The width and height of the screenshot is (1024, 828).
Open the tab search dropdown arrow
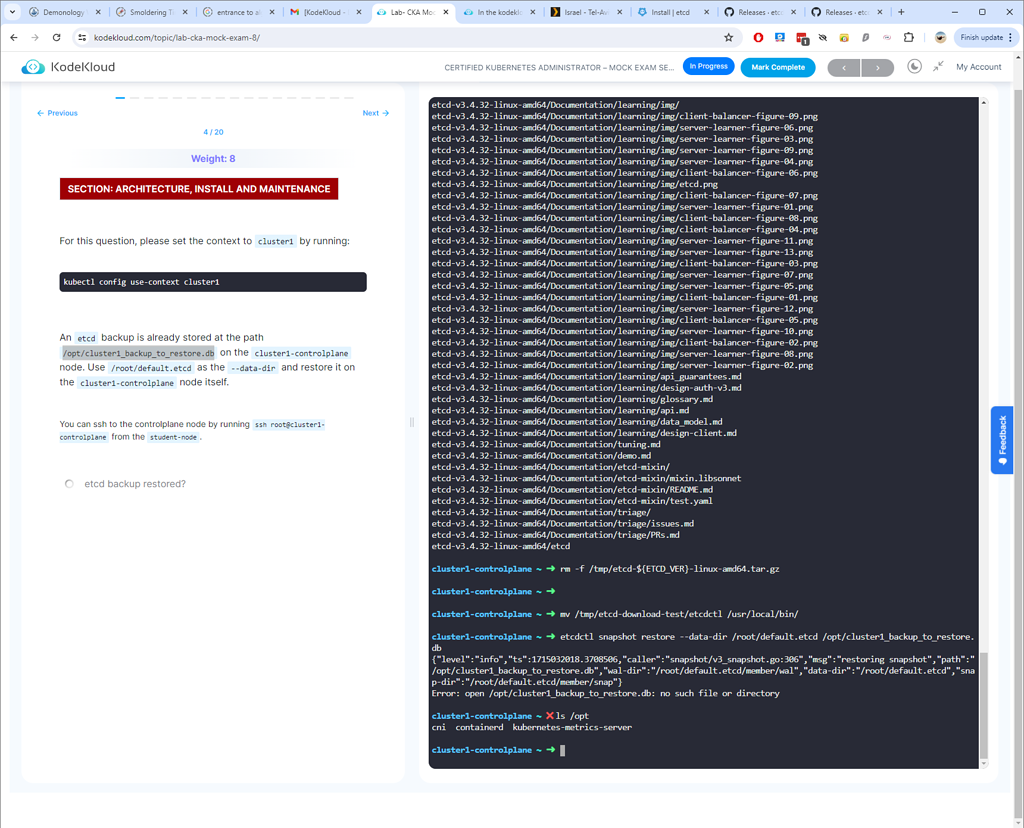point(13,13)
